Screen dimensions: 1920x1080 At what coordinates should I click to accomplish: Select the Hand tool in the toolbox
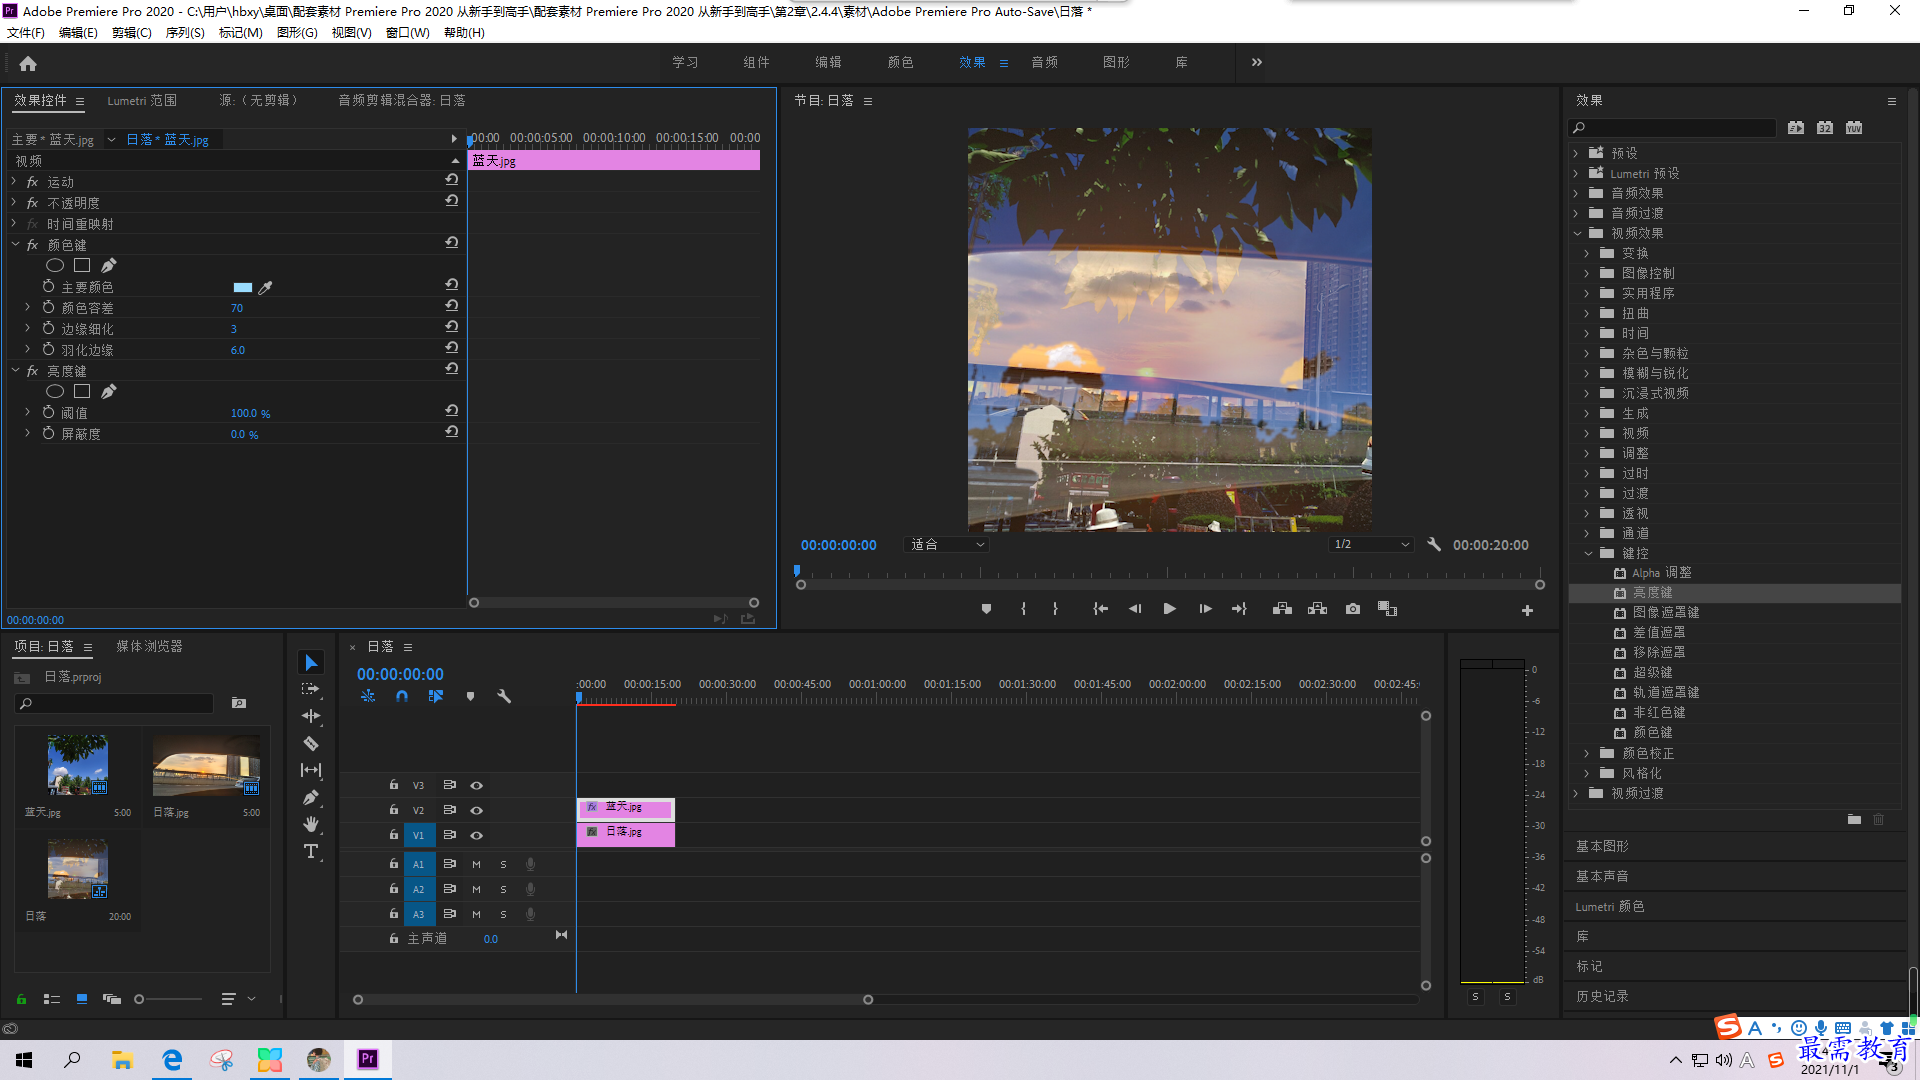click(311, 824)
